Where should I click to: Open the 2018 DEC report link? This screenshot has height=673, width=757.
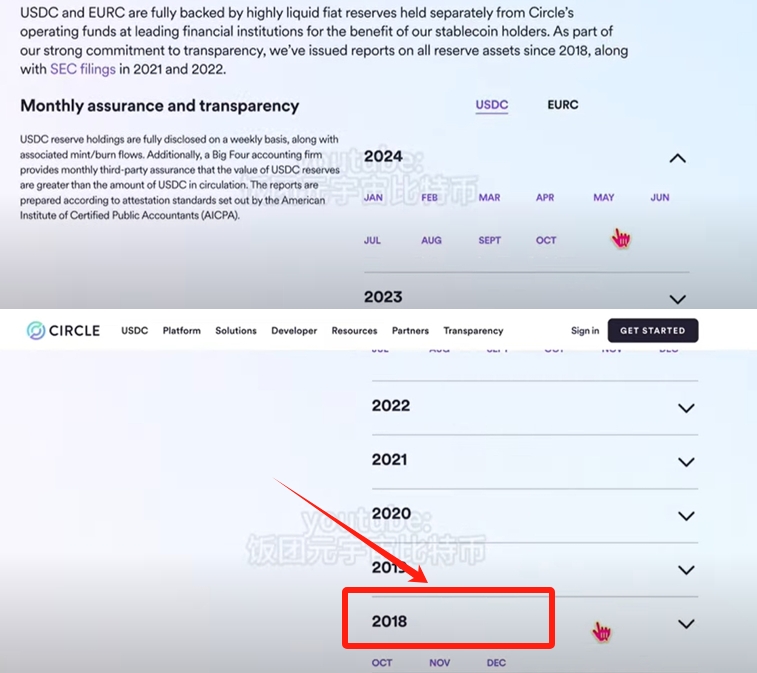tap(496, 663)
